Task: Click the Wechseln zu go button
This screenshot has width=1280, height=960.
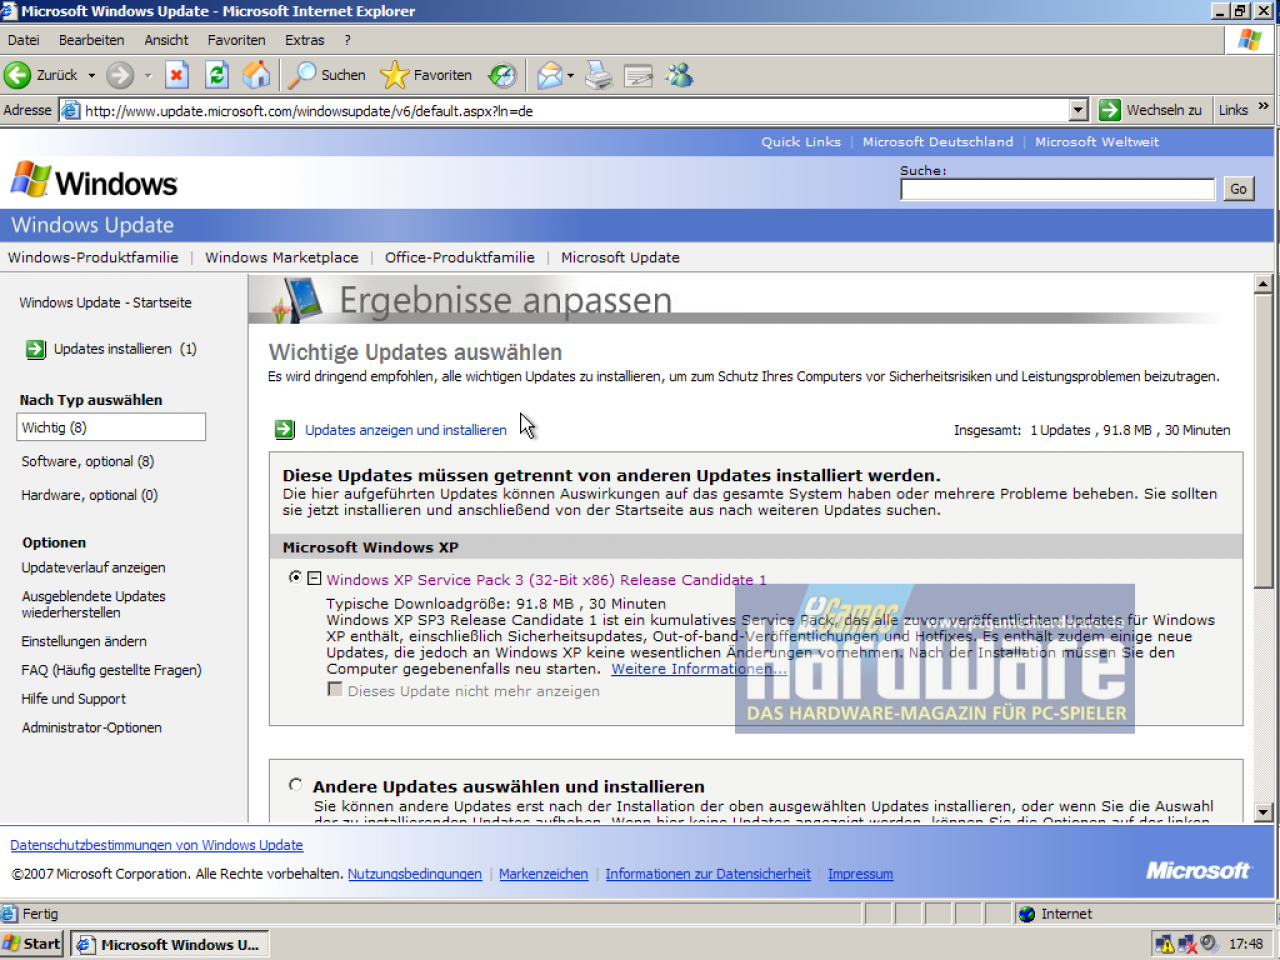Action: (x=1150, y=110)
